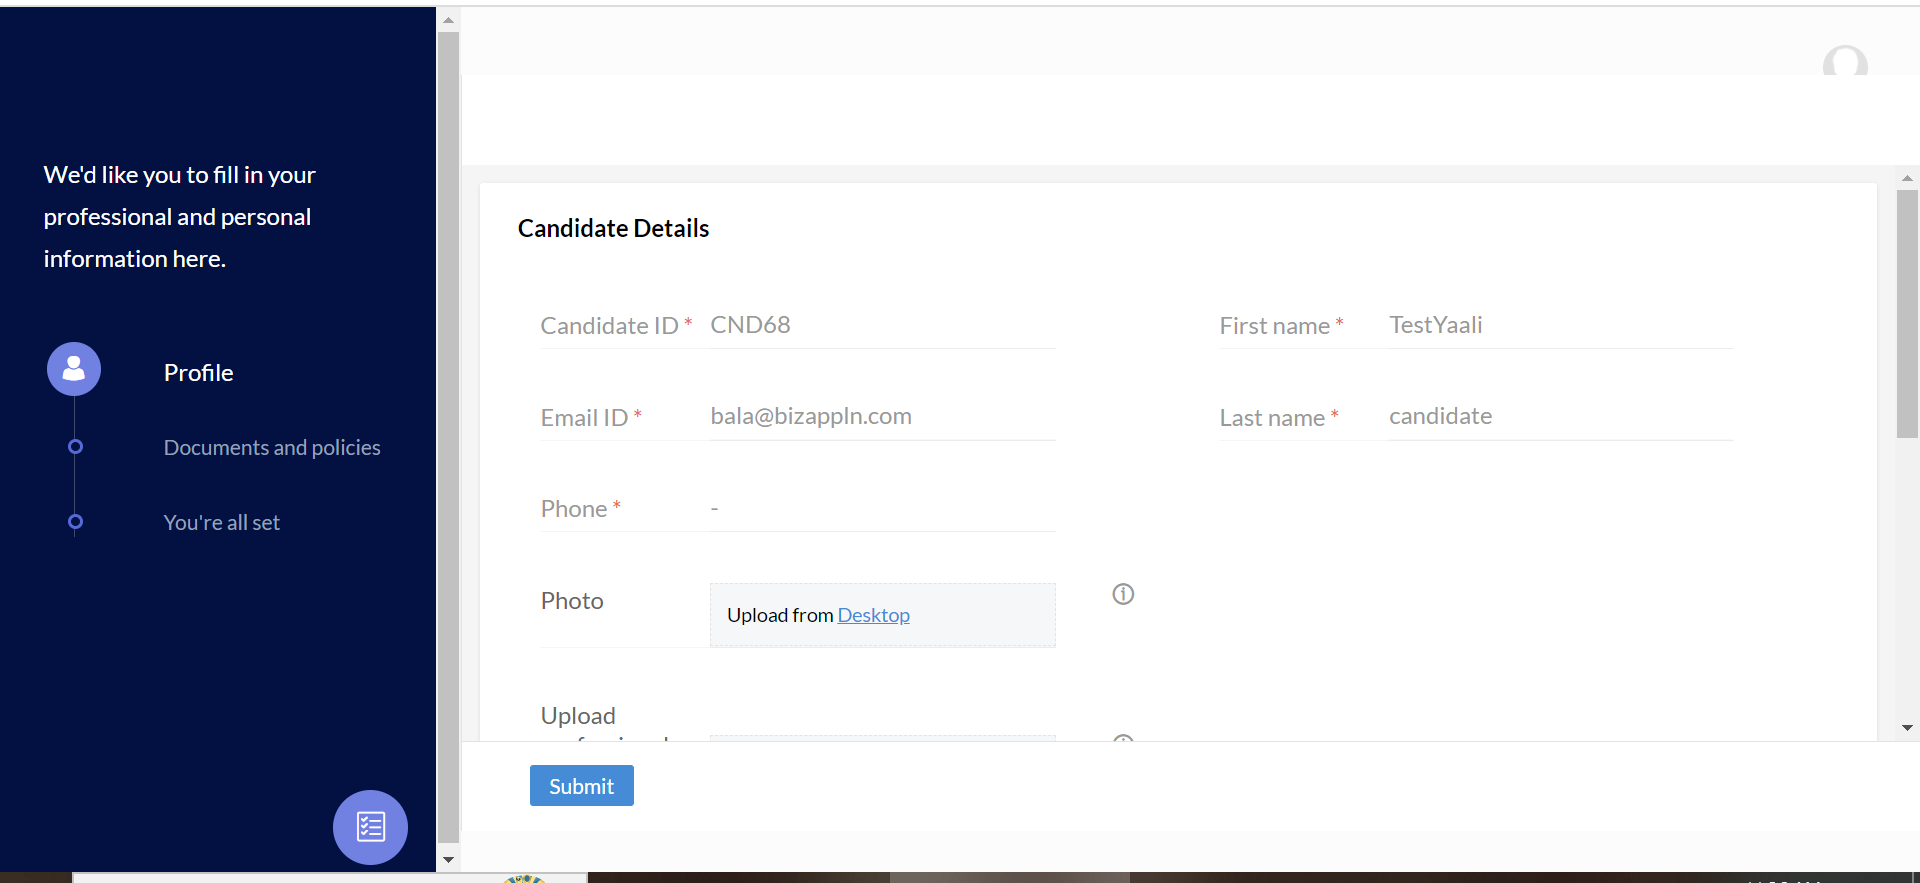Click the You're all set step circle
This screenshot has height=883, width=1920.
click(75, 522)
